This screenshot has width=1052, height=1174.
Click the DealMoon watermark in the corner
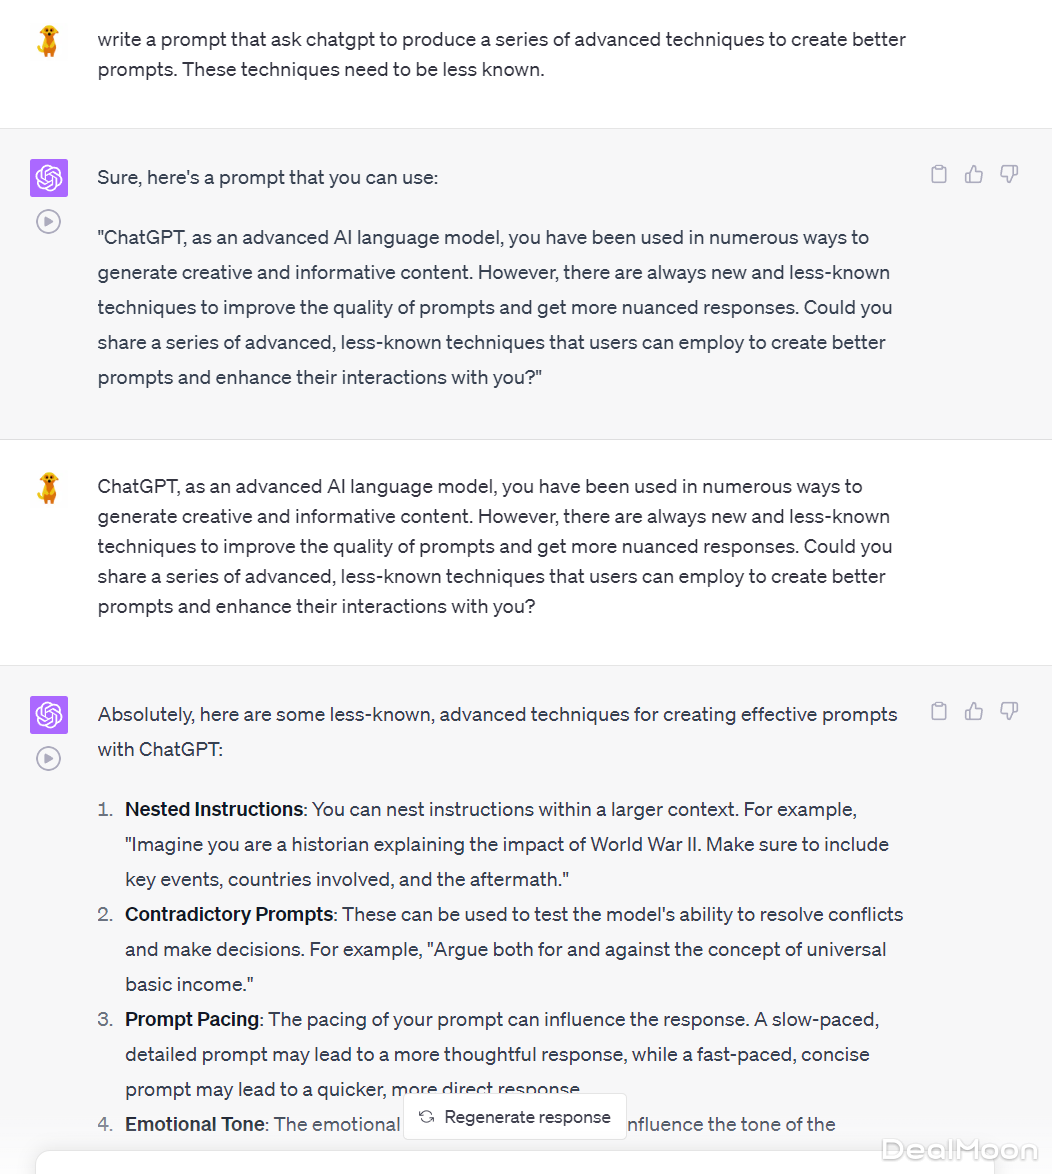tap(959, 1150)
